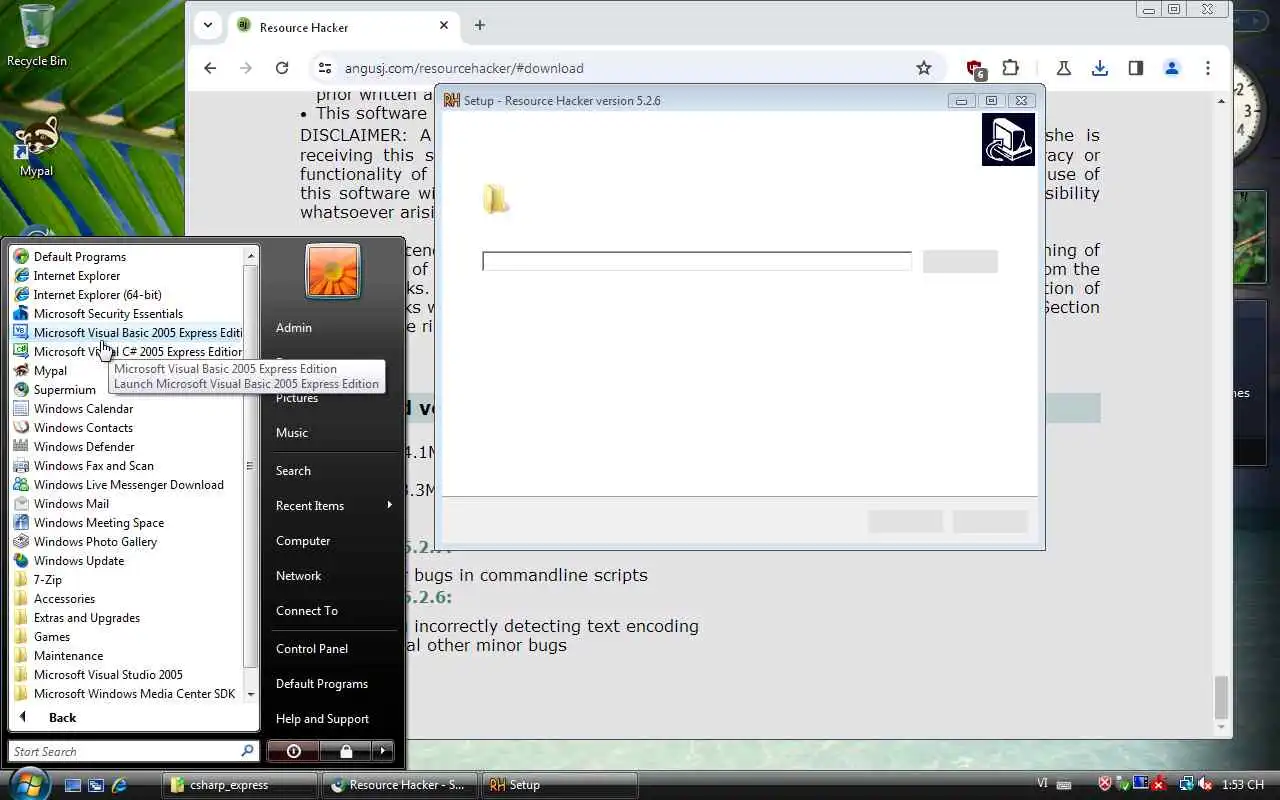This screenshot has width=1280, height=800.
Task: Open the uBlock extension icon
Action: point(975,68)
